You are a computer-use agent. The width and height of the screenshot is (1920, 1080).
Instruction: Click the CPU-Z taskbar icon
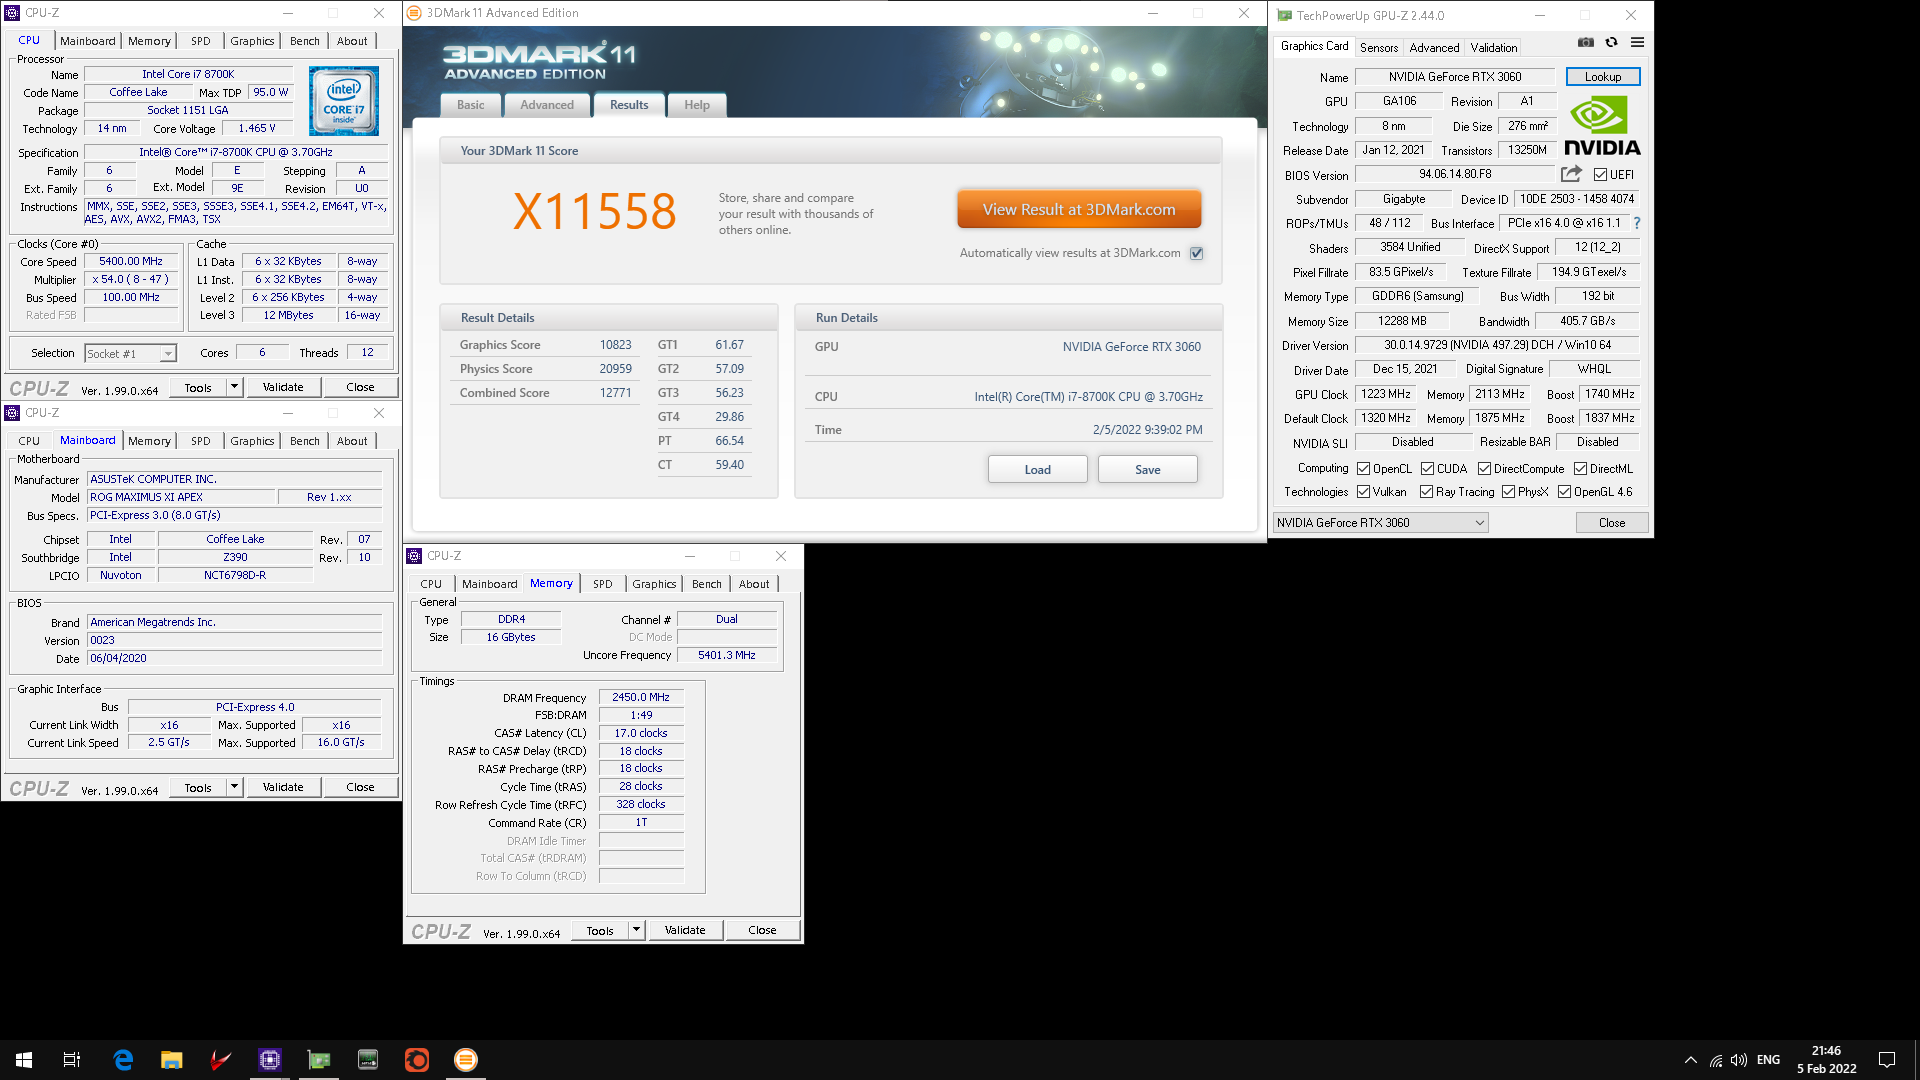coord(270,1060)
